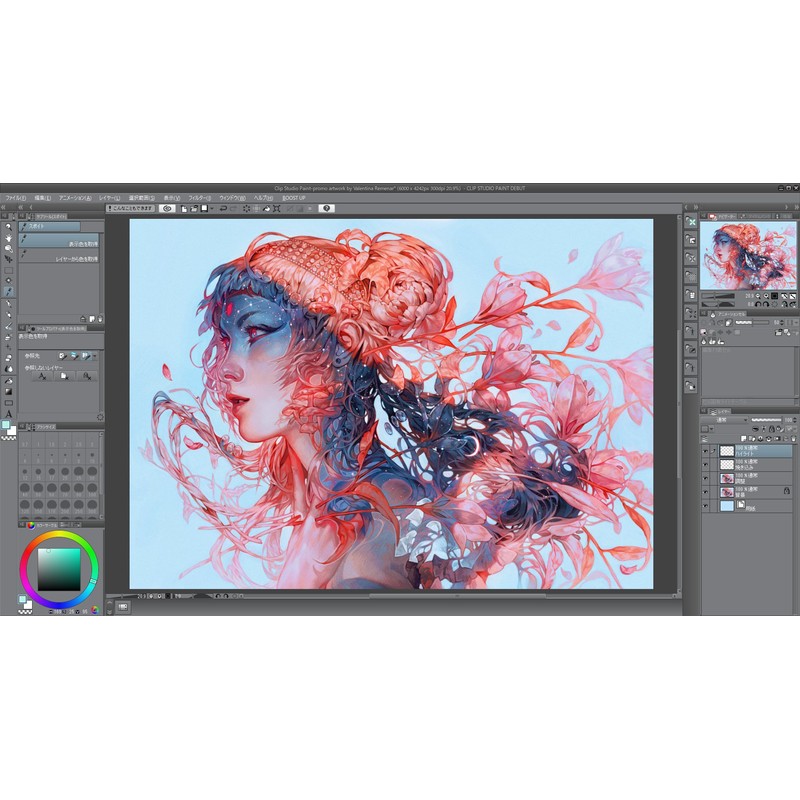The image size is (800, 800).
Task: Click the Navigator zoom slider
Action: 718,296
